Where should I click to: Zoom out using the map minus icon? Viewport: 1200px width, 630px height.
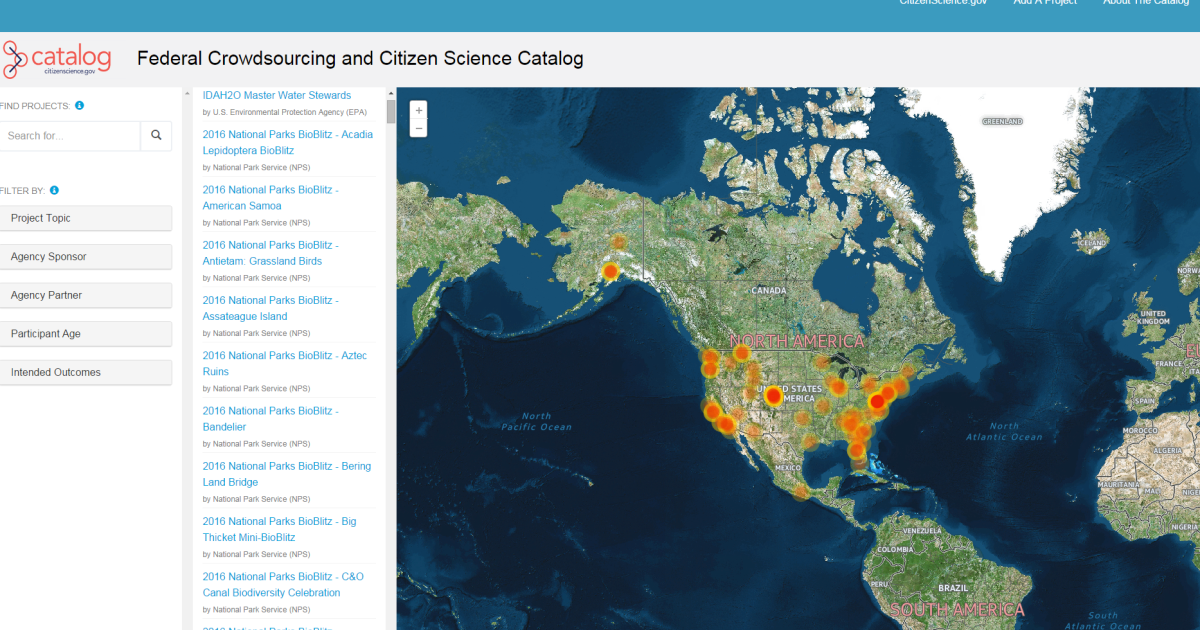point(418,127)
